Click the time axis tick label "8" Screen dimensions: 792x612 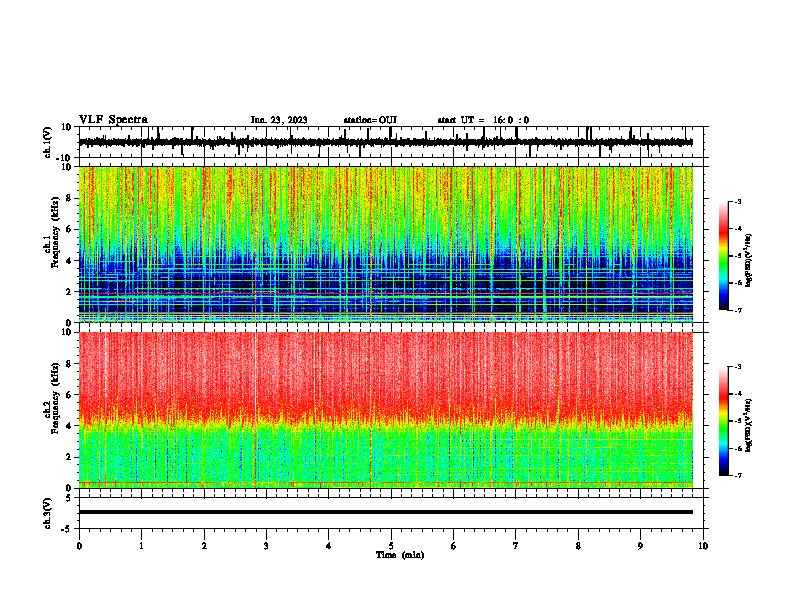(578, 546)
